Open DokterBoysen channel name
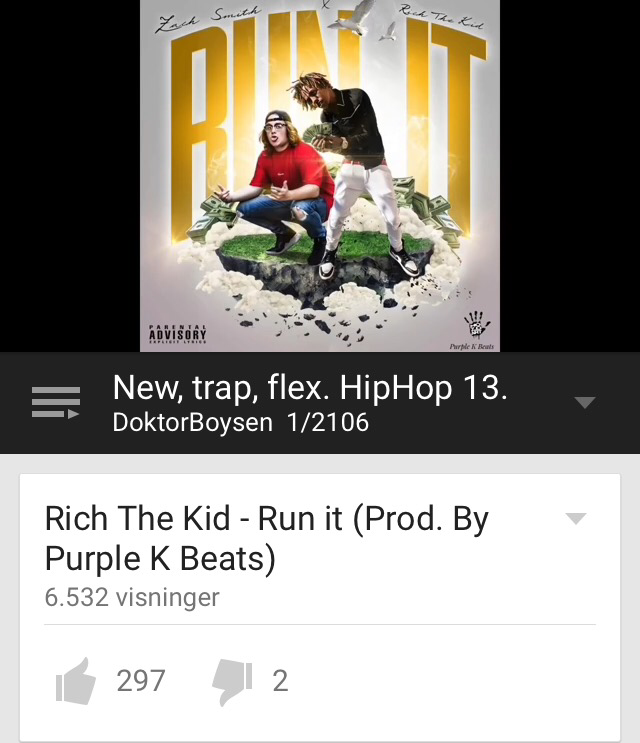 pos(192,422)
